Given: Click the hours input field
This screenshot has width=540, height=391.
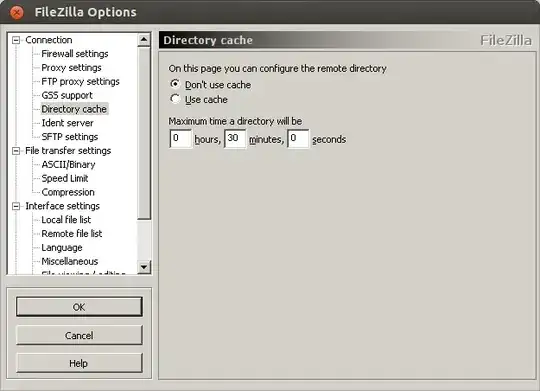Looking at the screenshot, I should coord(180,139).
